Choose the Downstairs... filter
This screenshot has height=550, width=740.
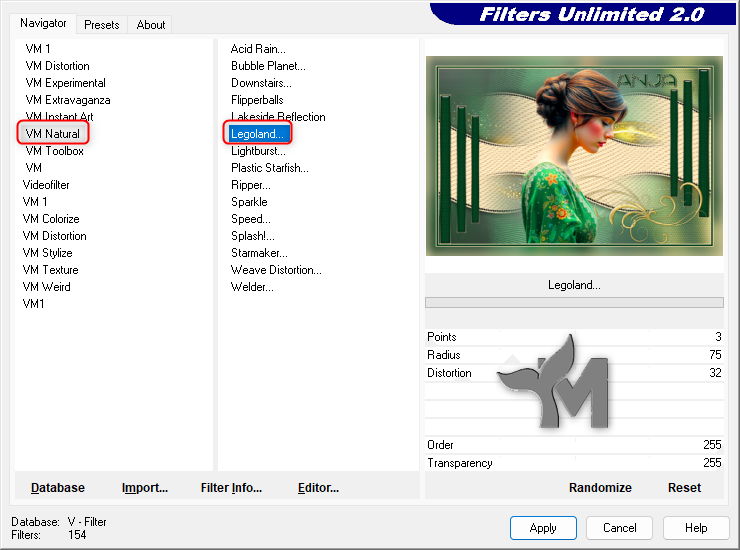coord(261,83)
